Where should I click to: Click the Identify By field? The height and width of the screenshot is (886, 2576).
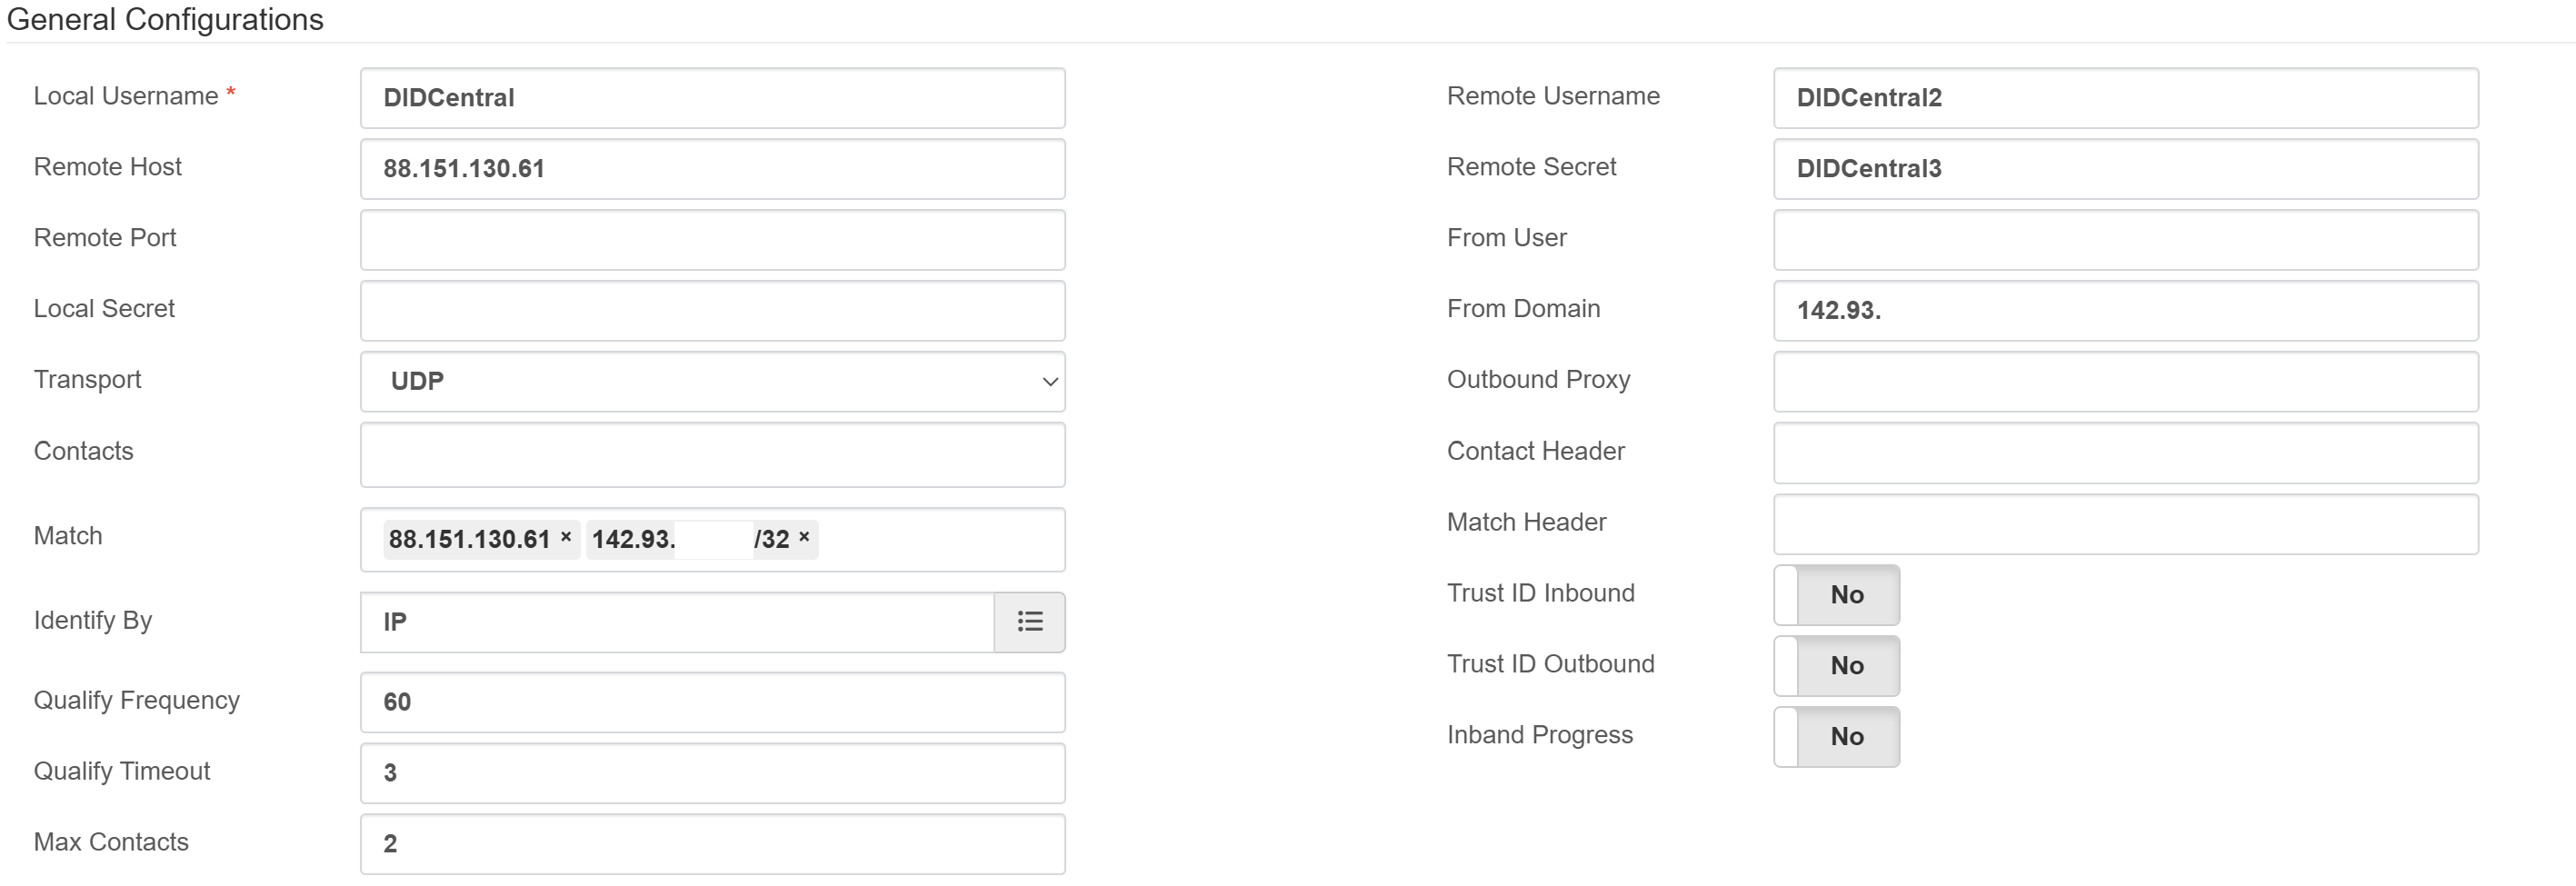(x=677, y=622)
